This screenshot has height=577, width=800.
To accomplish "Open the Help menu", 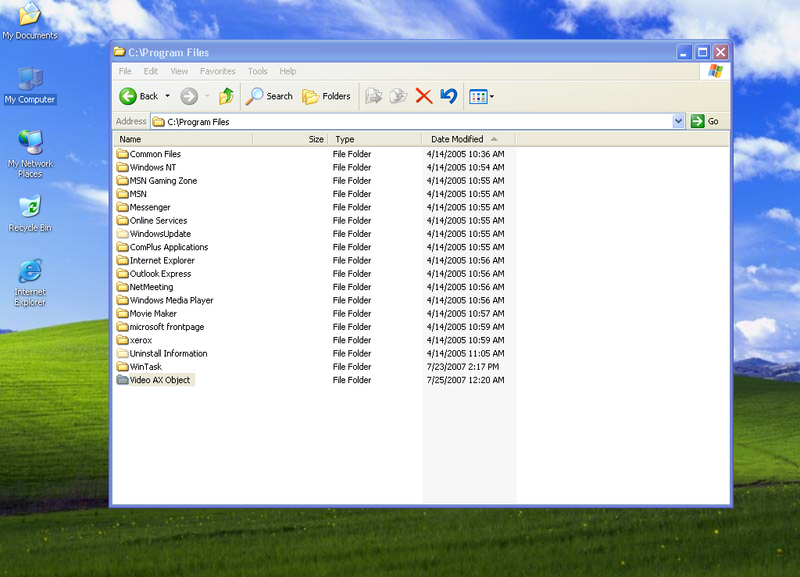I will point(288,71).
